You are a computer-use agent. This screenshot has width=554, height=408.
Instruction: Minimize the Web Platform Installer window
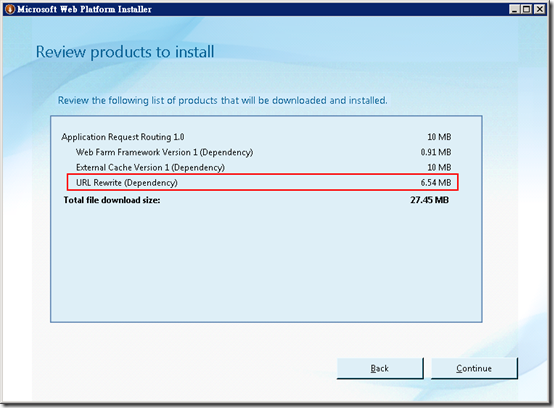(514, 9)
